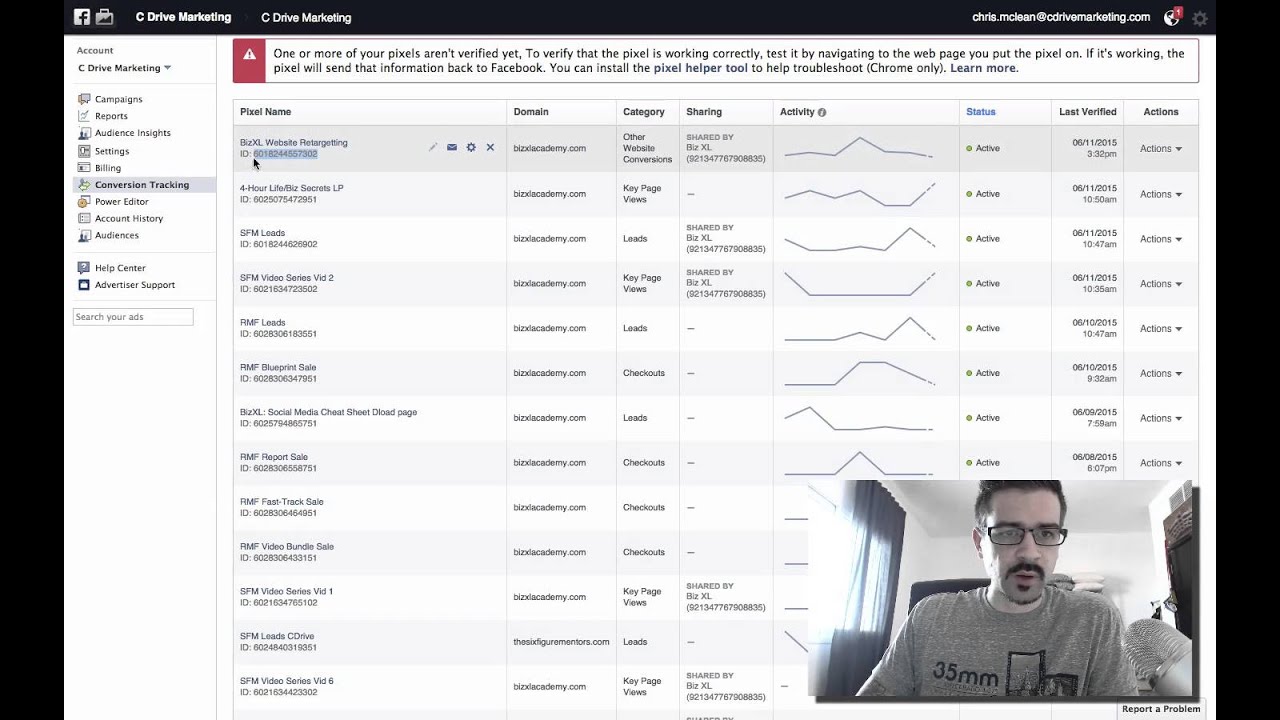Select the SFM Leads CDrive pixel name
The width and height of the screenshot is (1280, 720).
click(277, 636)
